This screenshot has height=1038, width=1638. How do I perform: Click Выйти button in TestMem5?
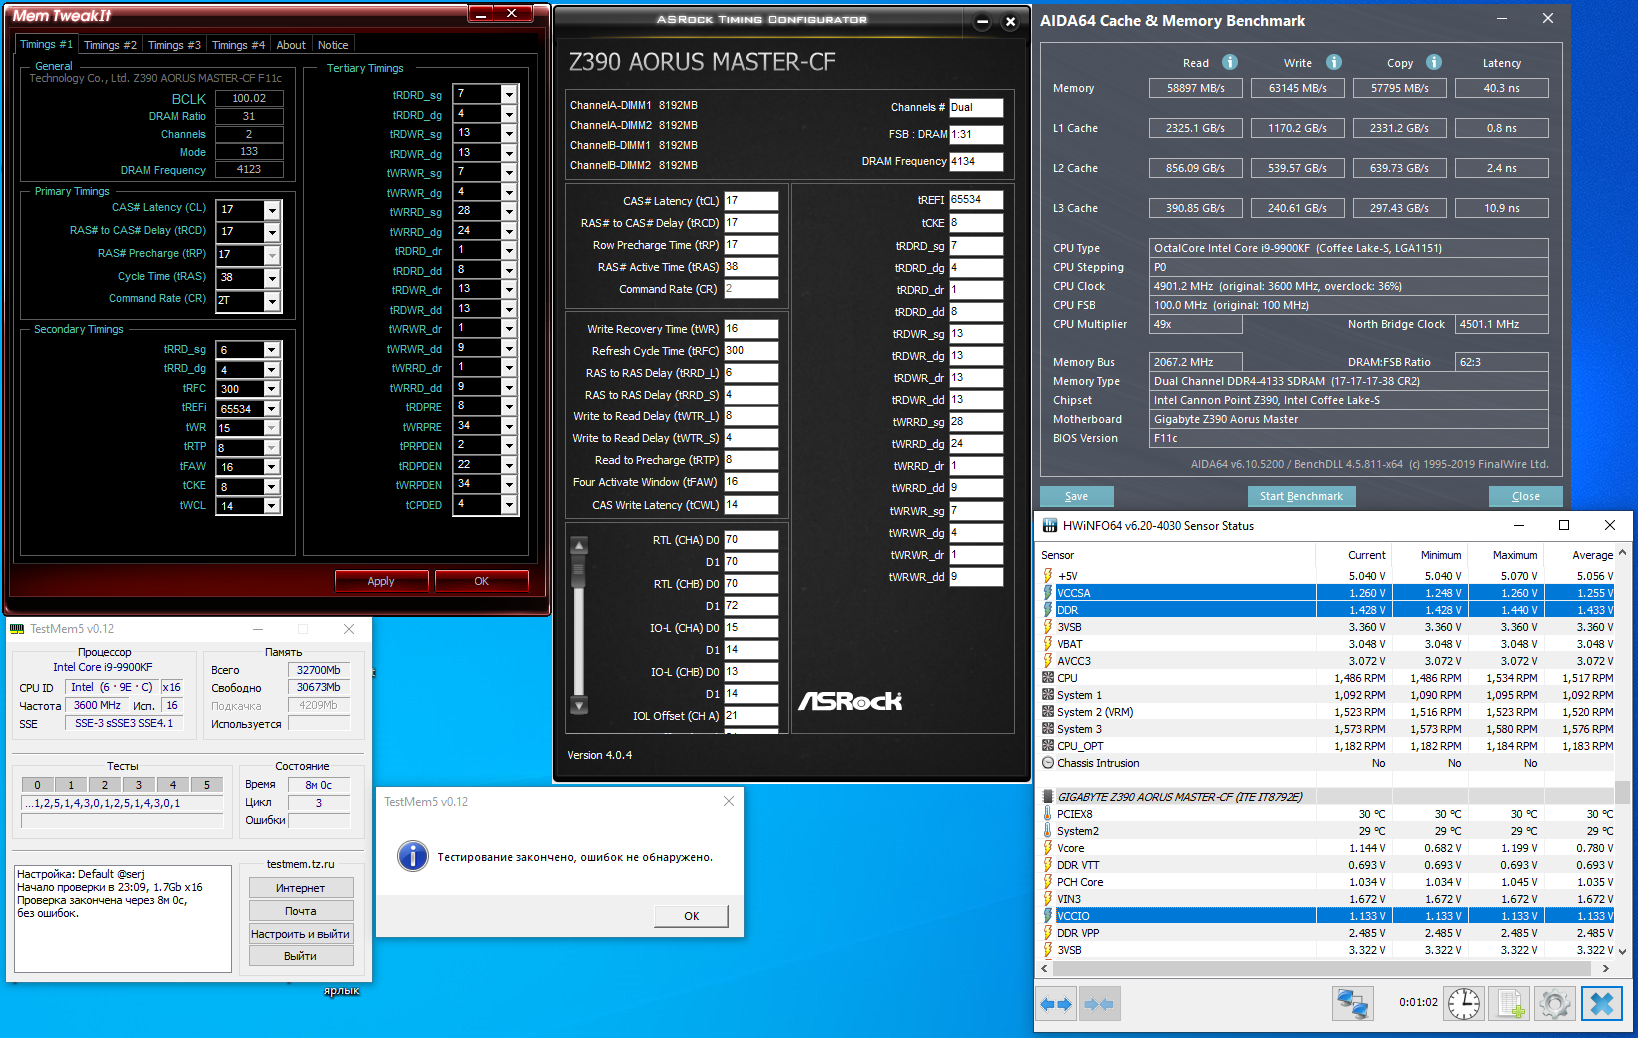pyautogui.click(x=300, y=956)
